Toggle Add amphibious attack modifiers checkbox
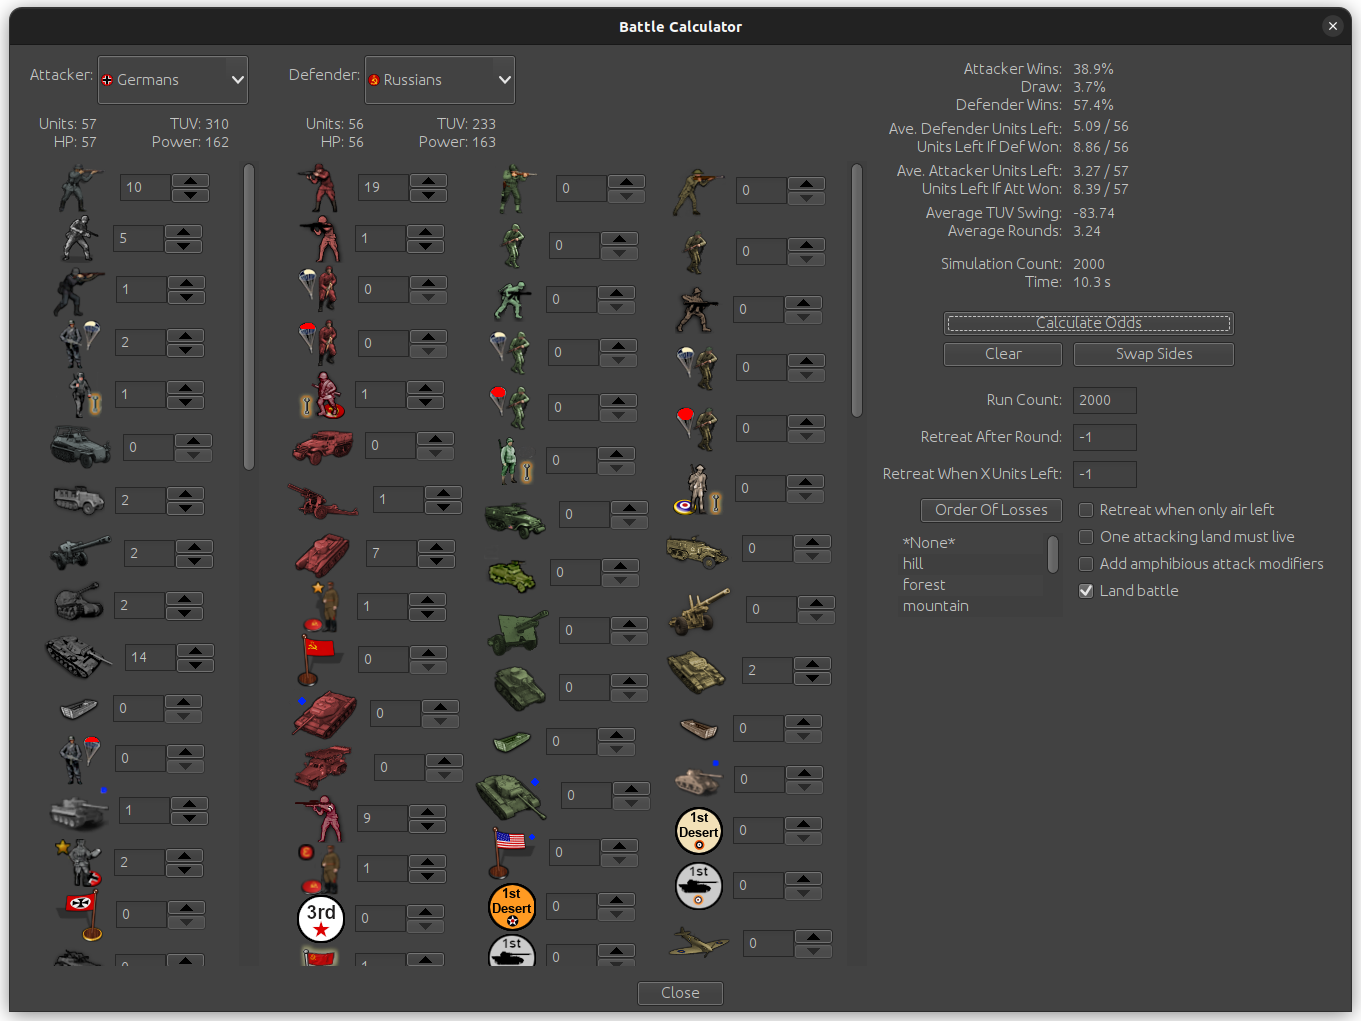 [x=1086, y=564]
